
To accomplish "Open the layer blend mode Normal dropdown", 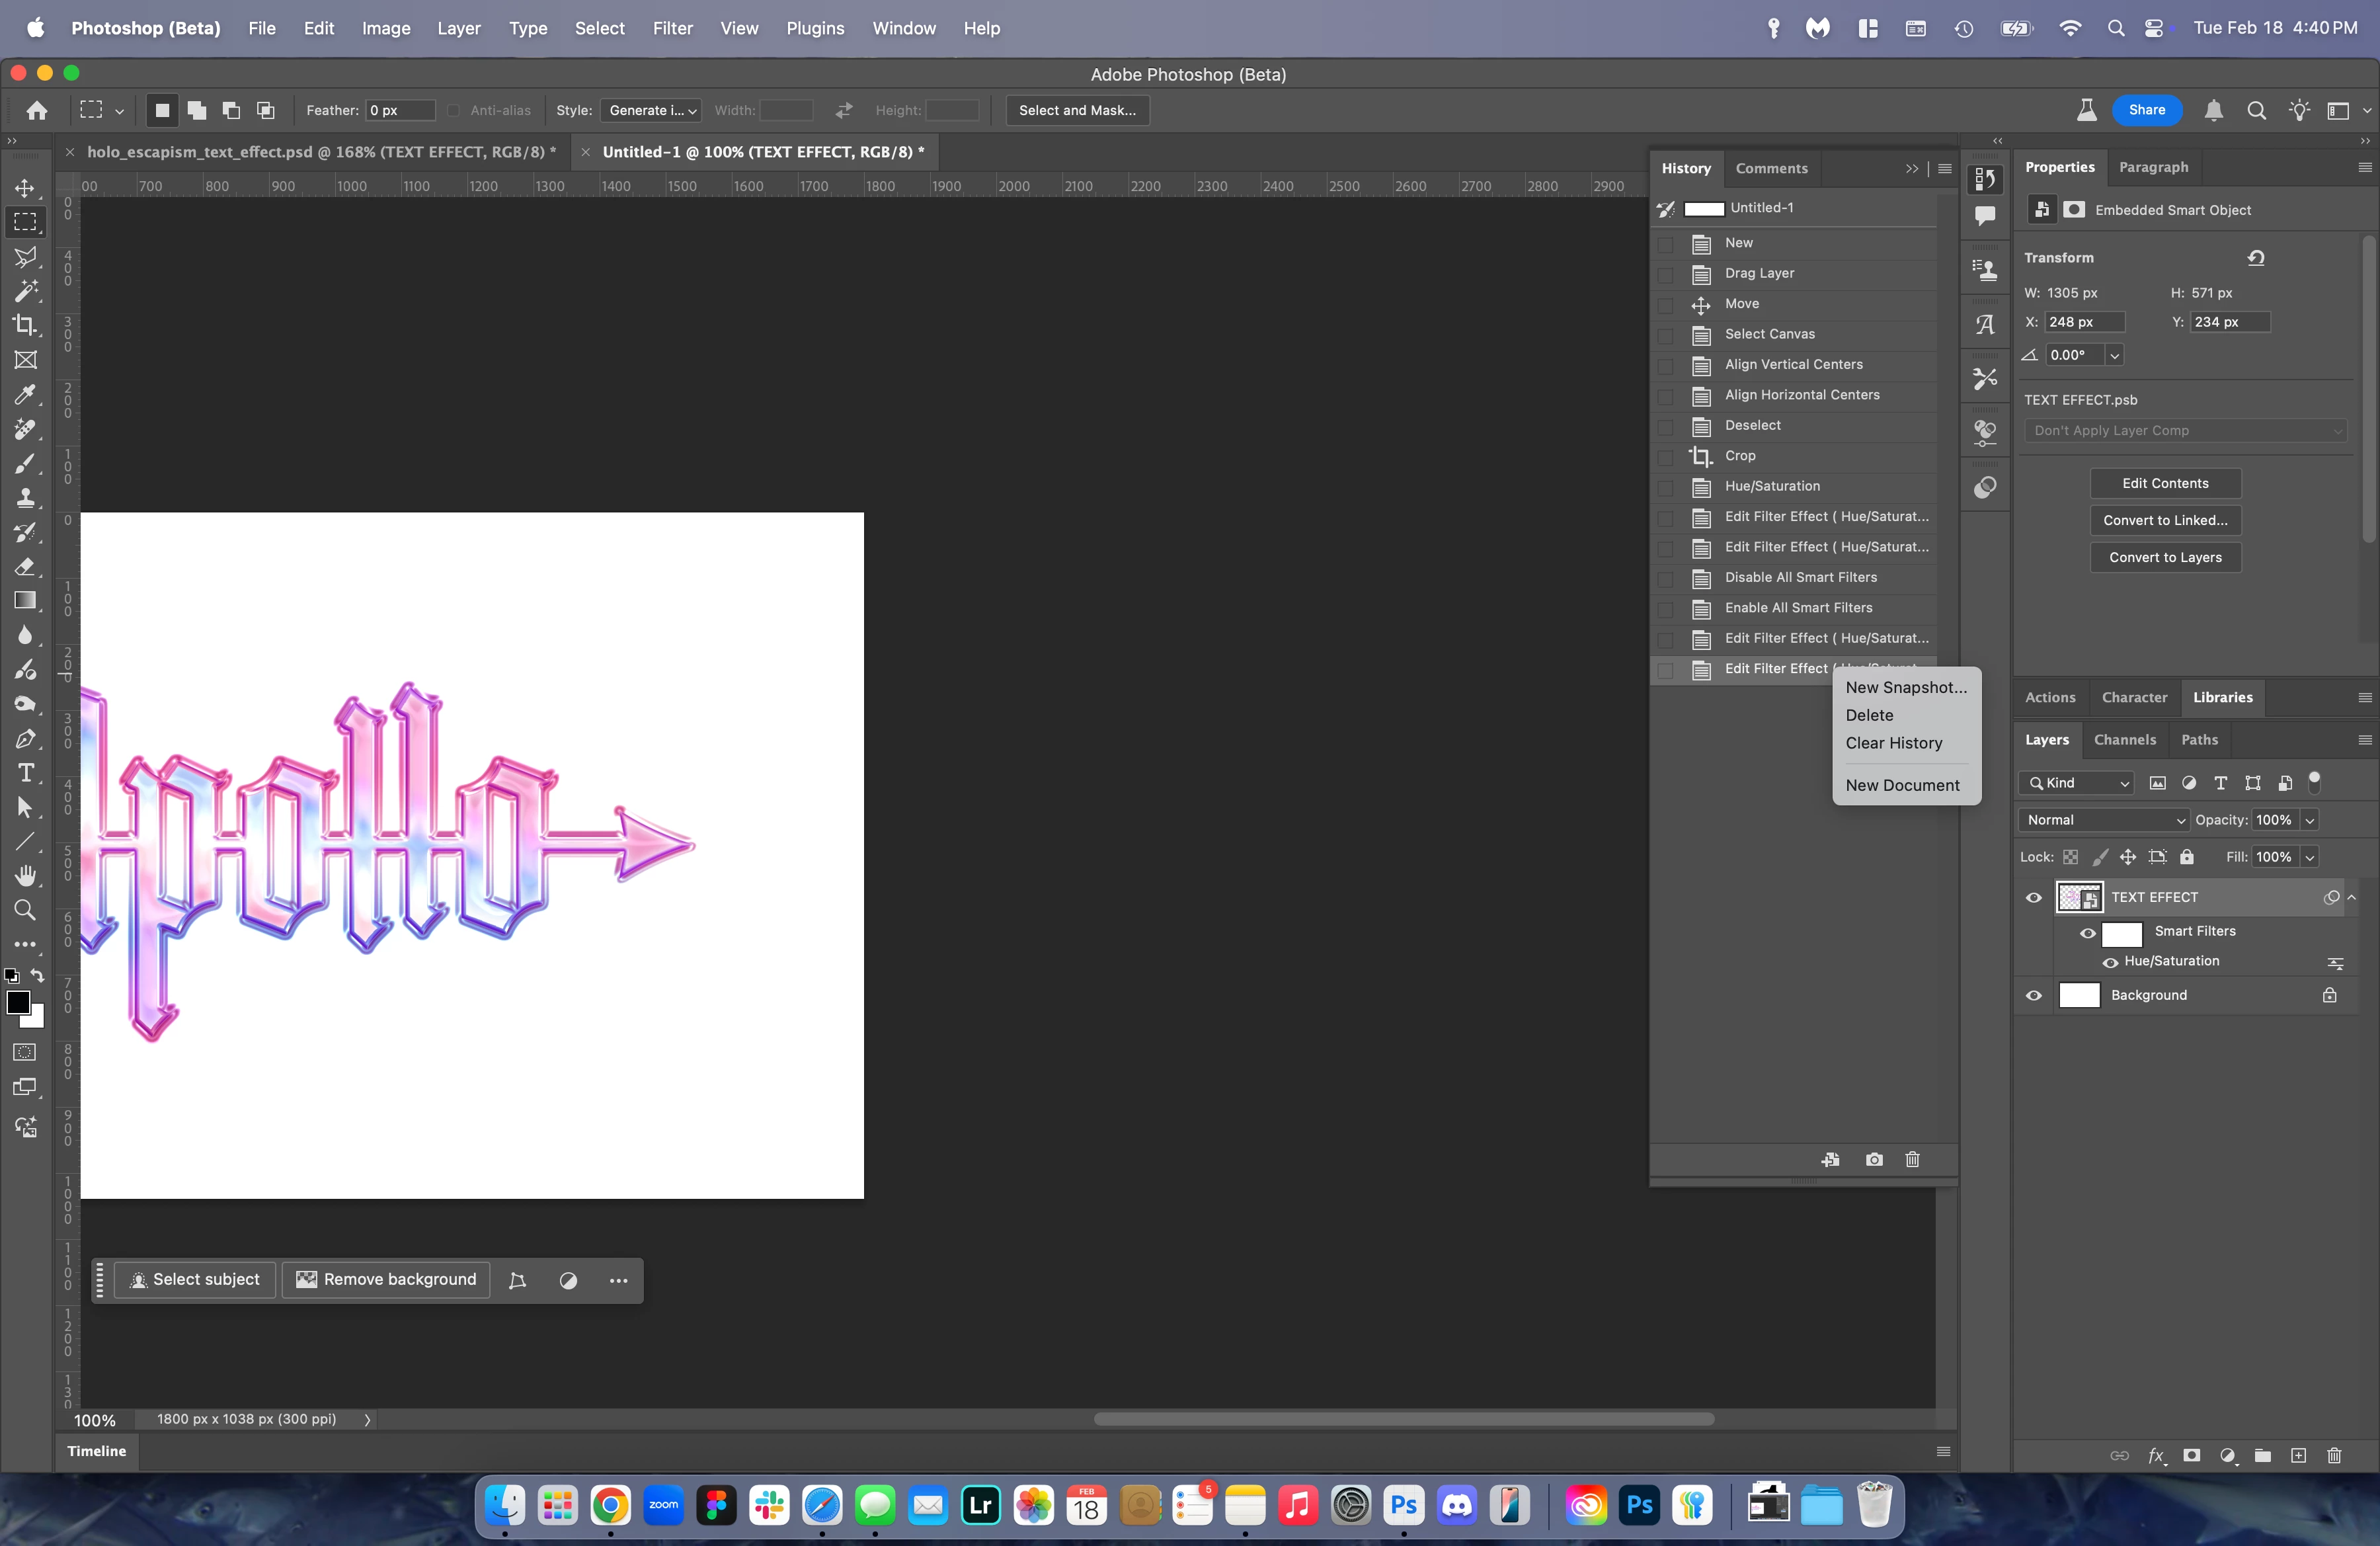I will (2103, 820).
